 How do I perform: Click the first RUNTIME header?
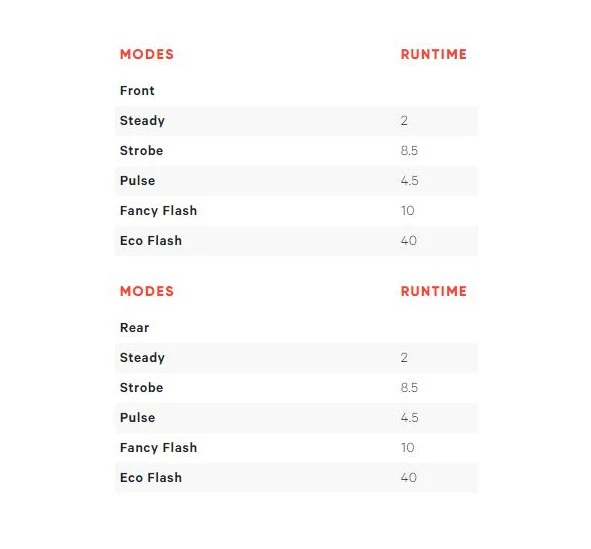coord(433,54)
